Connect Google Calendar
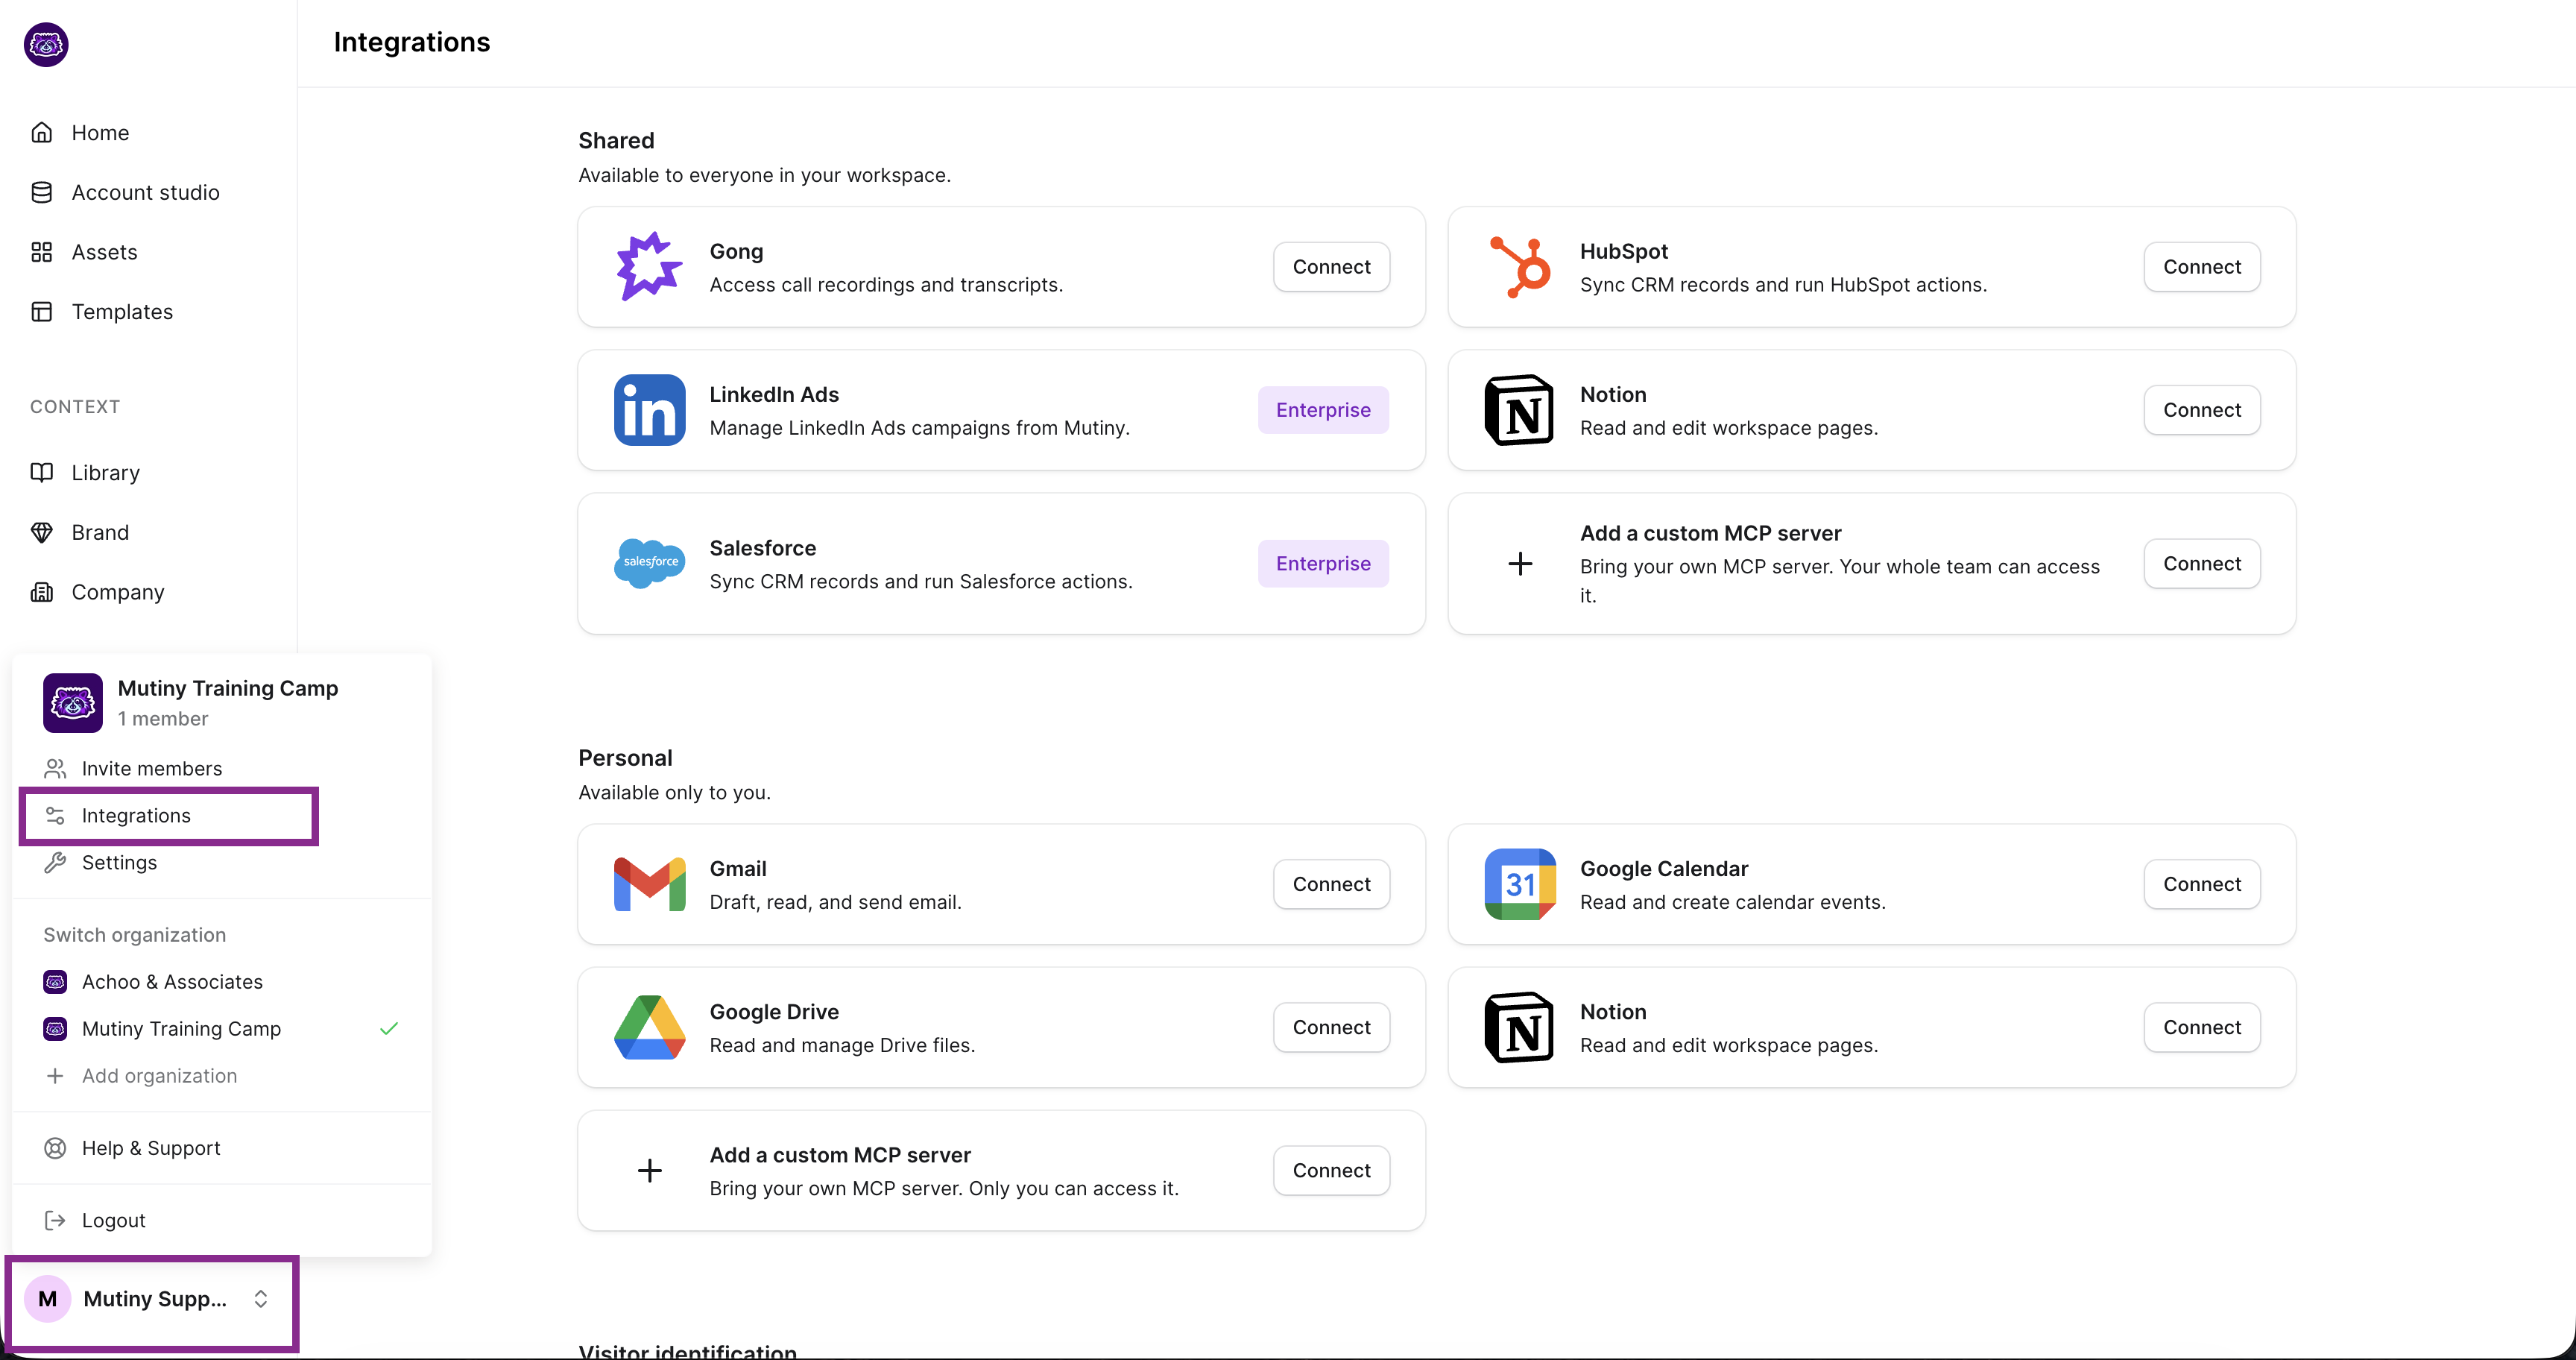Viewport: 2576px width, 1360px height. tap(2201, 884)
